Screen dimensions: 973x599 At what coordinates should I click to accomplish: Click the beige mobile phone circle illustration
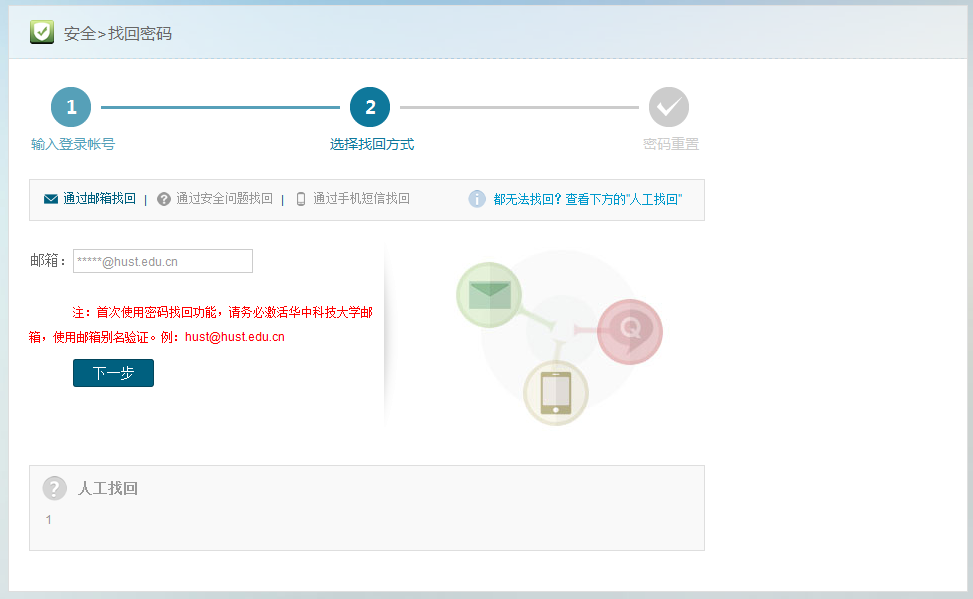(555, 392)
